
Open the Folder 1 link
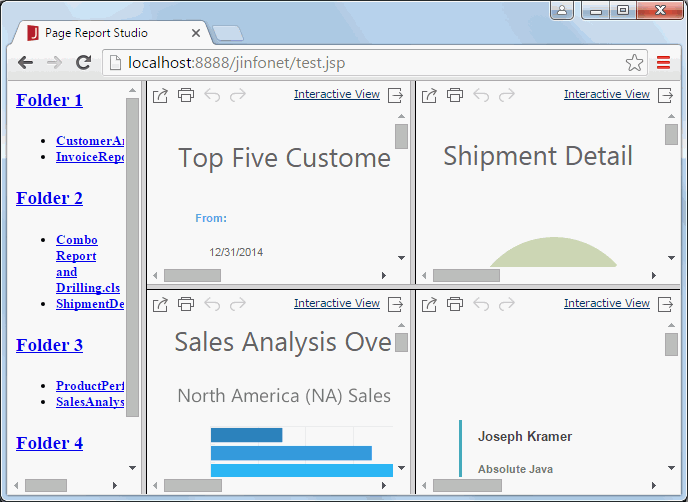50,100
